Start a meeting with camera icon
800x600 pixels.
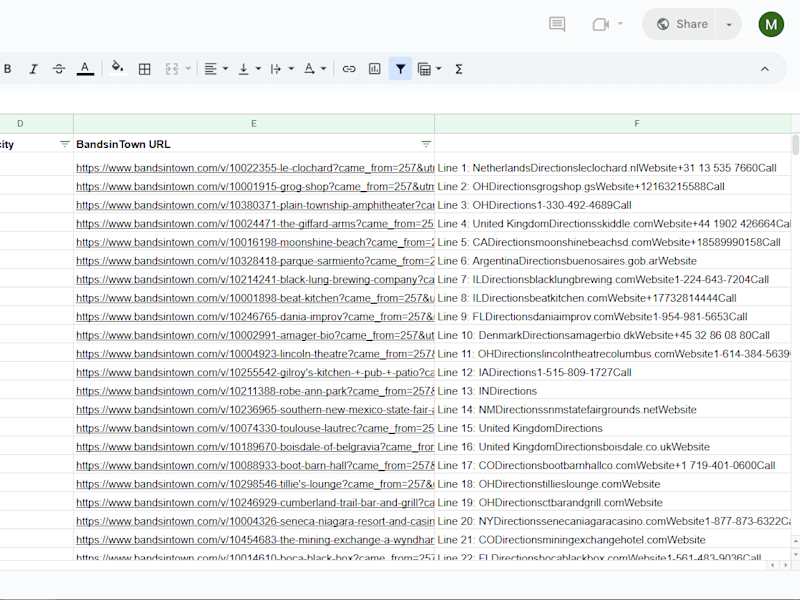pyautogui.click(x=601, y=24)
